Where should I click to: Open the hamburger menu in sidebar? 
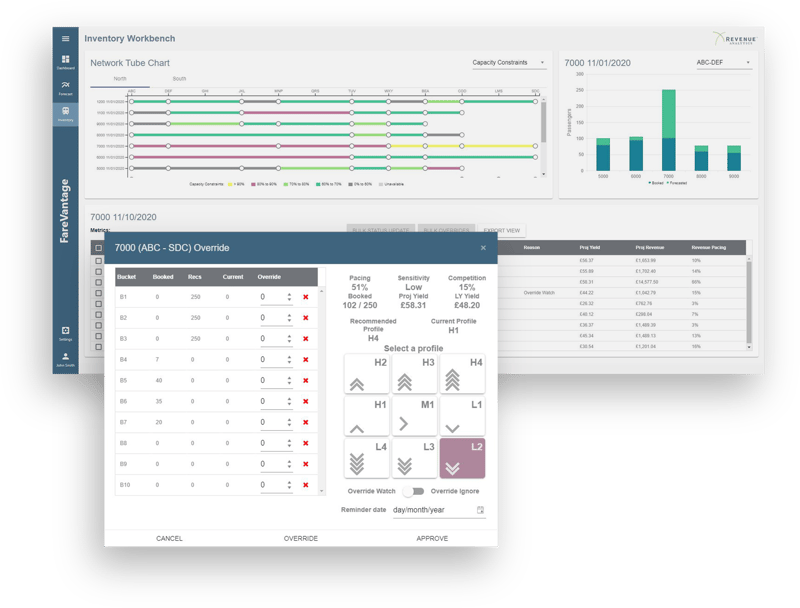click(x=65, y=38)
